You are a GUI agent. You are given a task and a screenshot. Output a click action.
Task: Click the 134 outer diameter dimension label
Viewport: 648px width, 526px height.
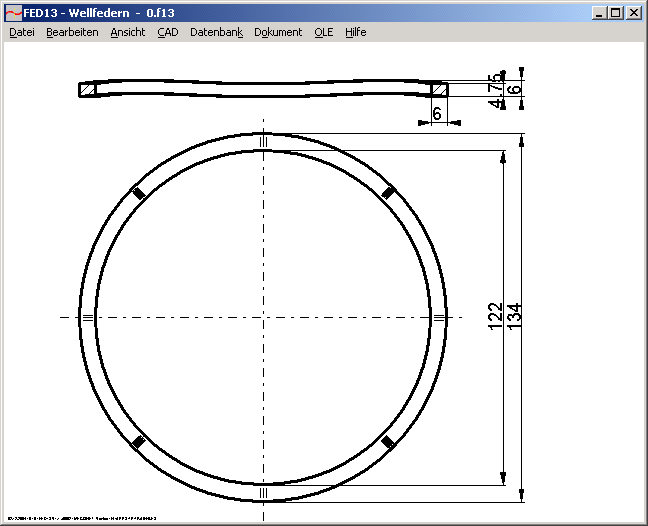(x=515, y=317)
